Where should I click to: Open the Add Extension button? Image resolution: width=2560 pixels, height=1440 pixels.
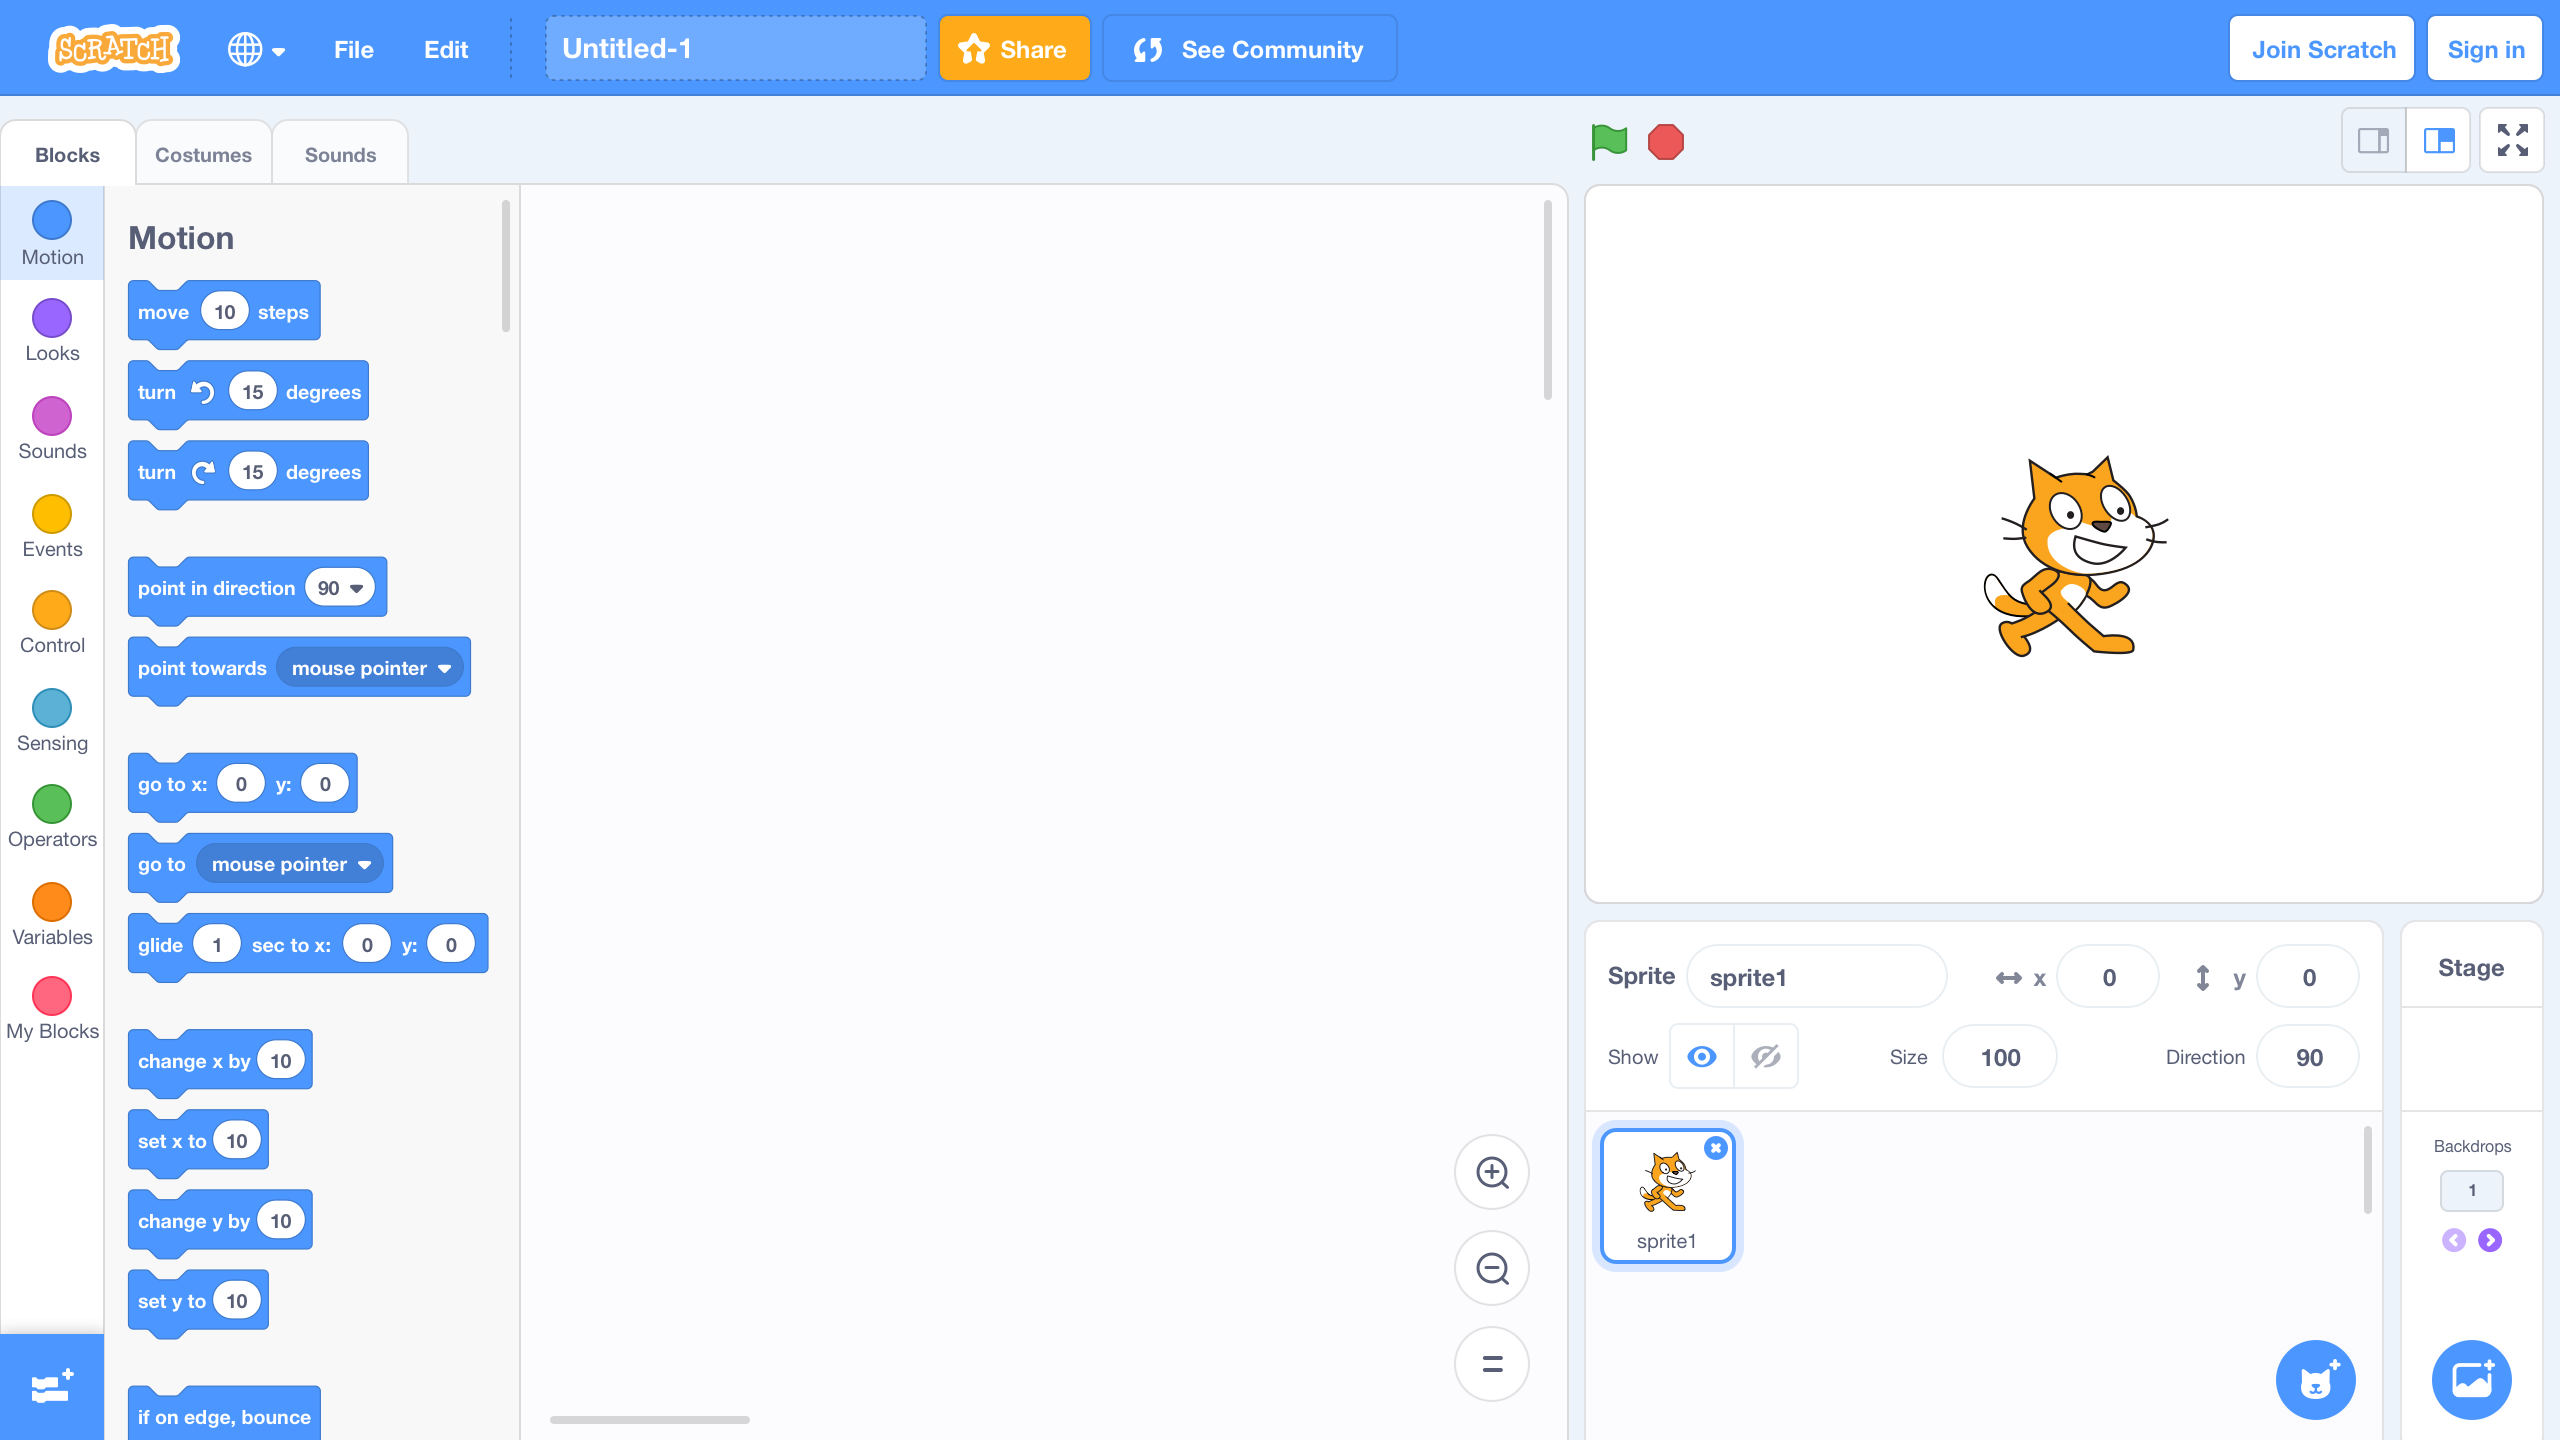(52, 1387)
